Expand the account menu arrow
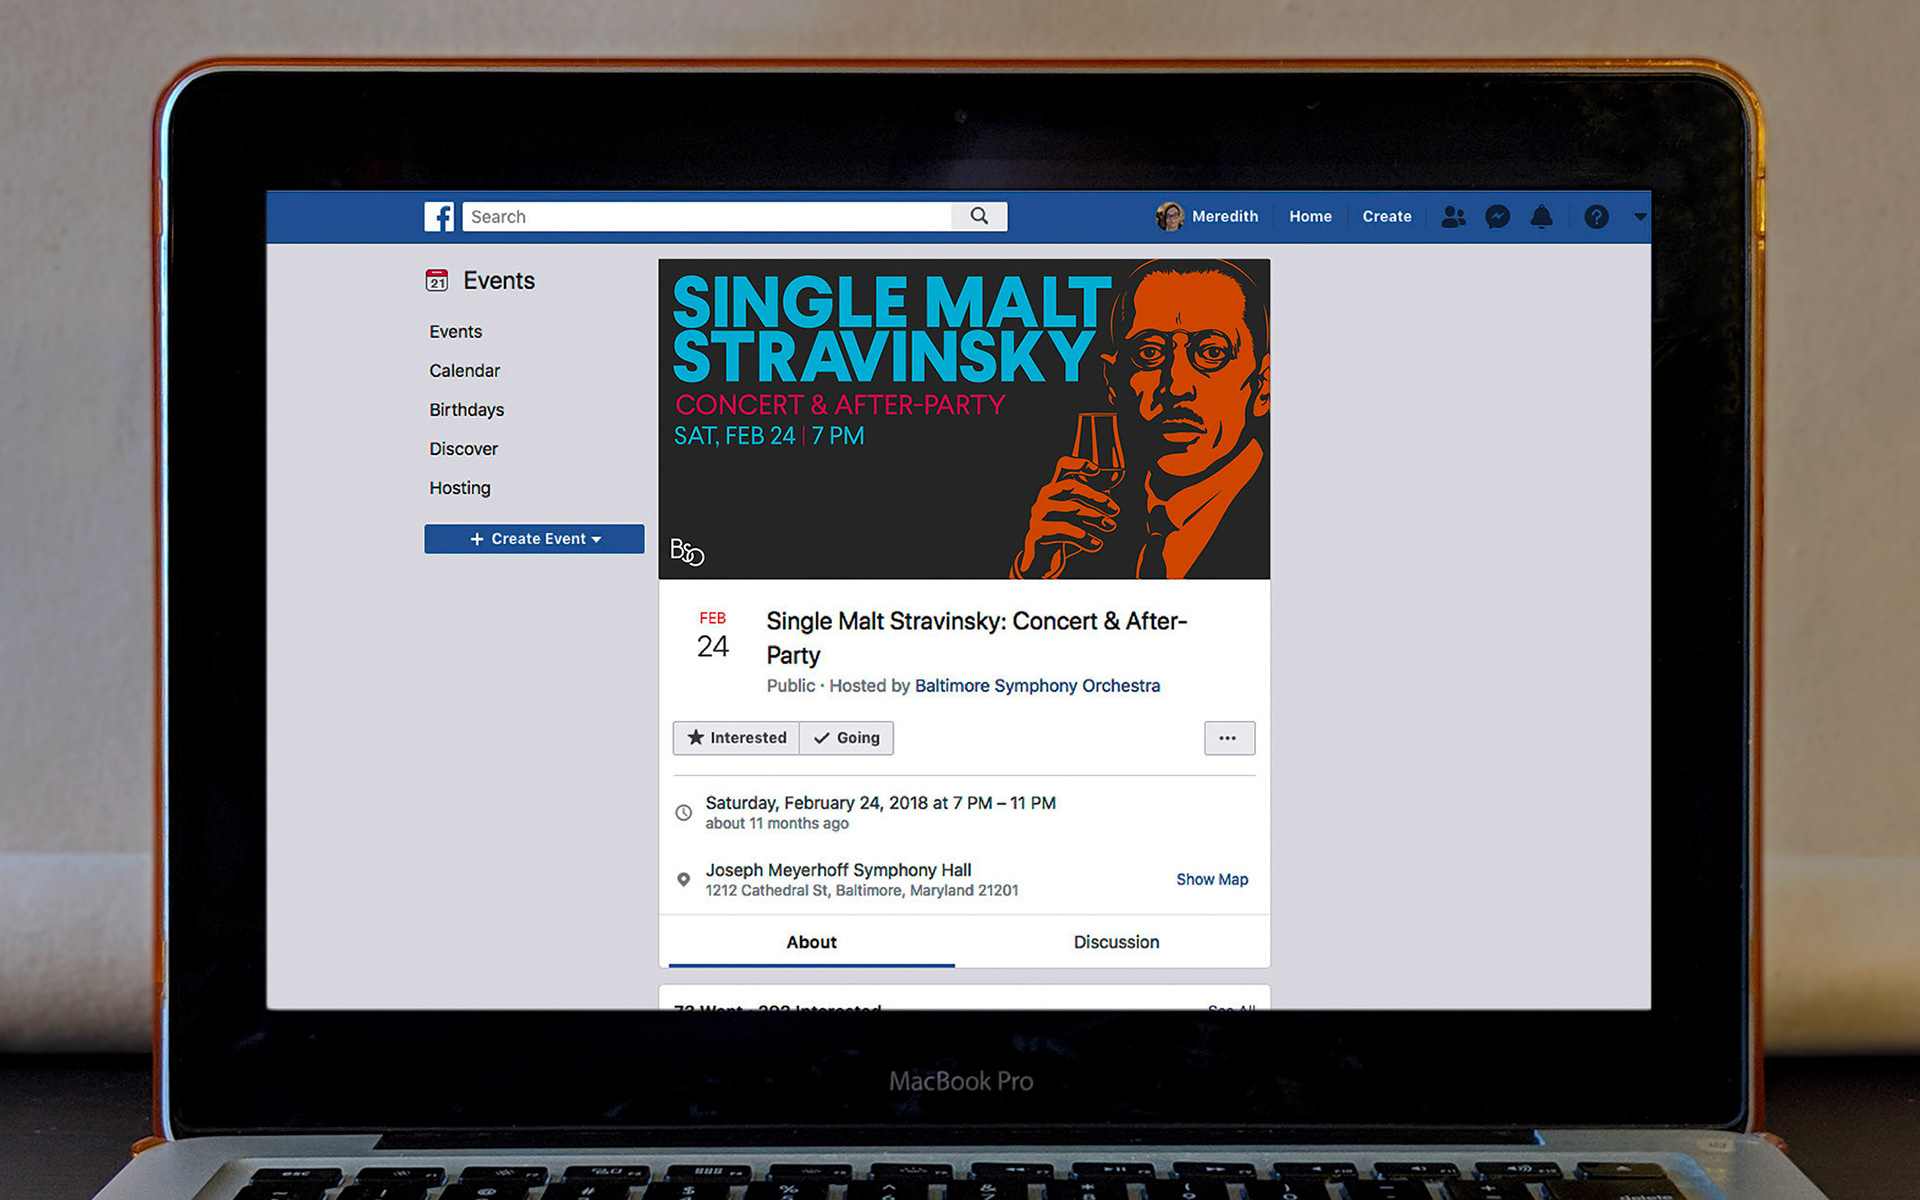Image resolution: width=1920 pixels, height=1200 pixels. coord(1640,216)
